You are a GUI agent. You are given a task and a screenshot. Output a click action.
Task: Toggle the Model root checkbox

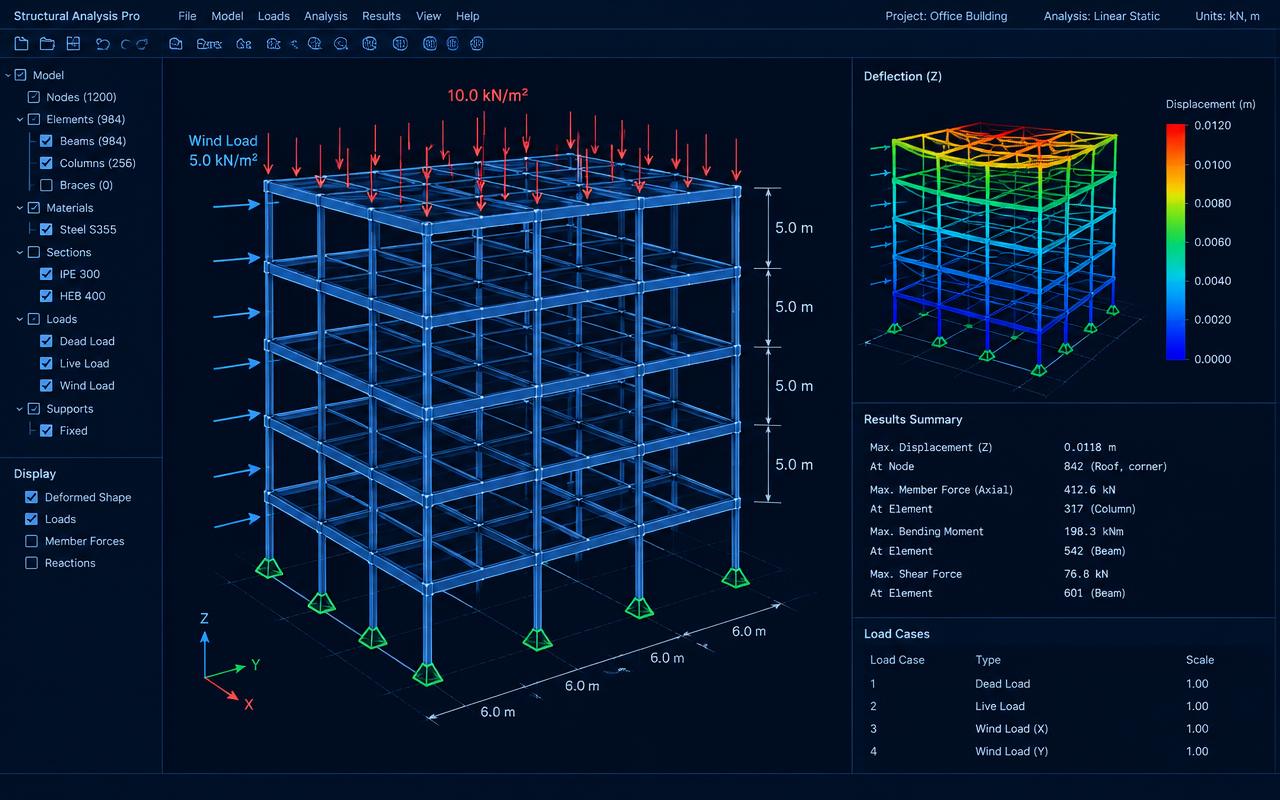20,75
